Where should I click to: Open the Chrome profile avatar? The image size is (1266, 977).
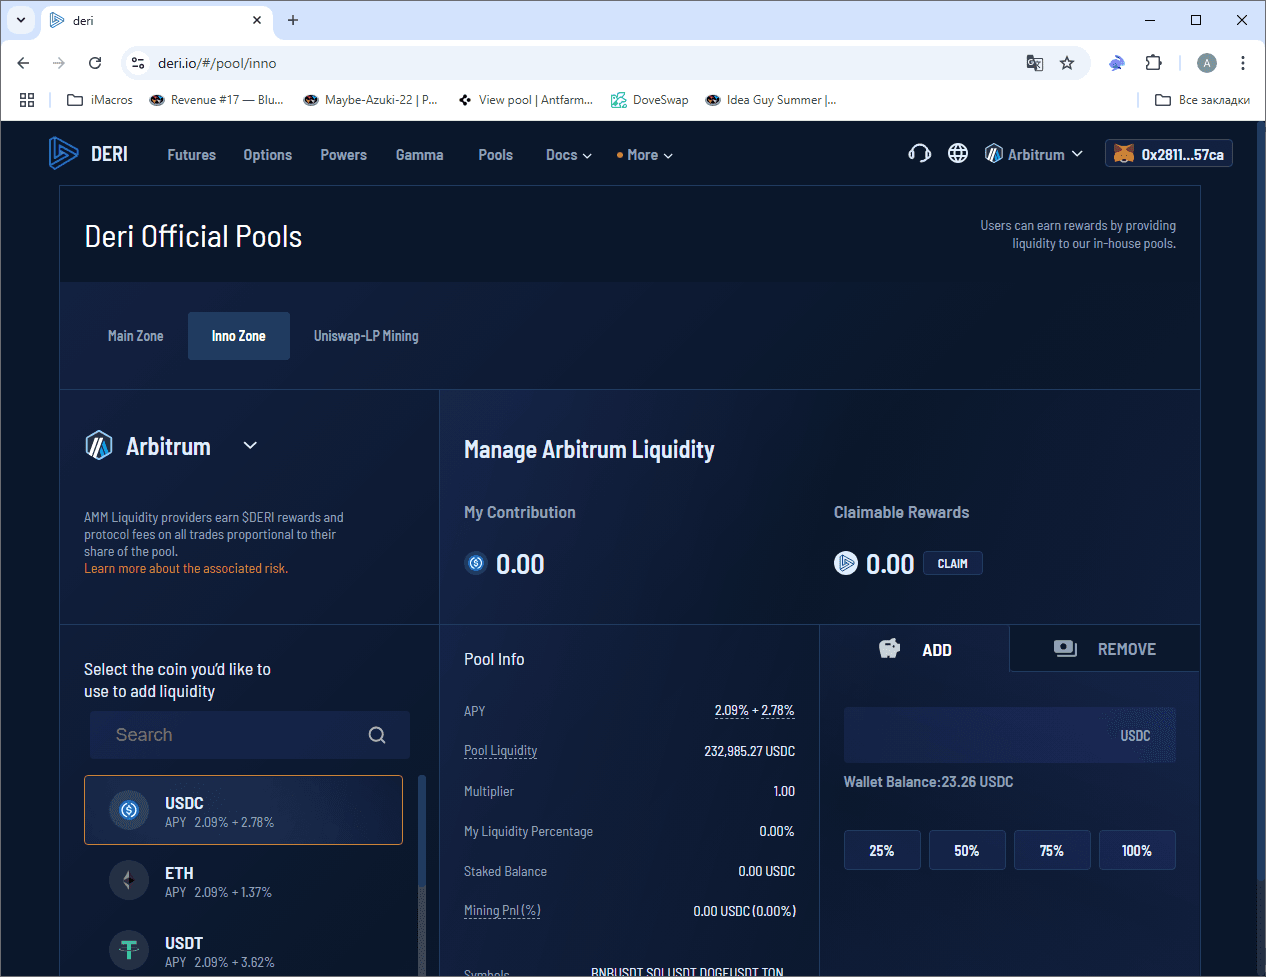pyautogui.click(x=1207, y=63)
